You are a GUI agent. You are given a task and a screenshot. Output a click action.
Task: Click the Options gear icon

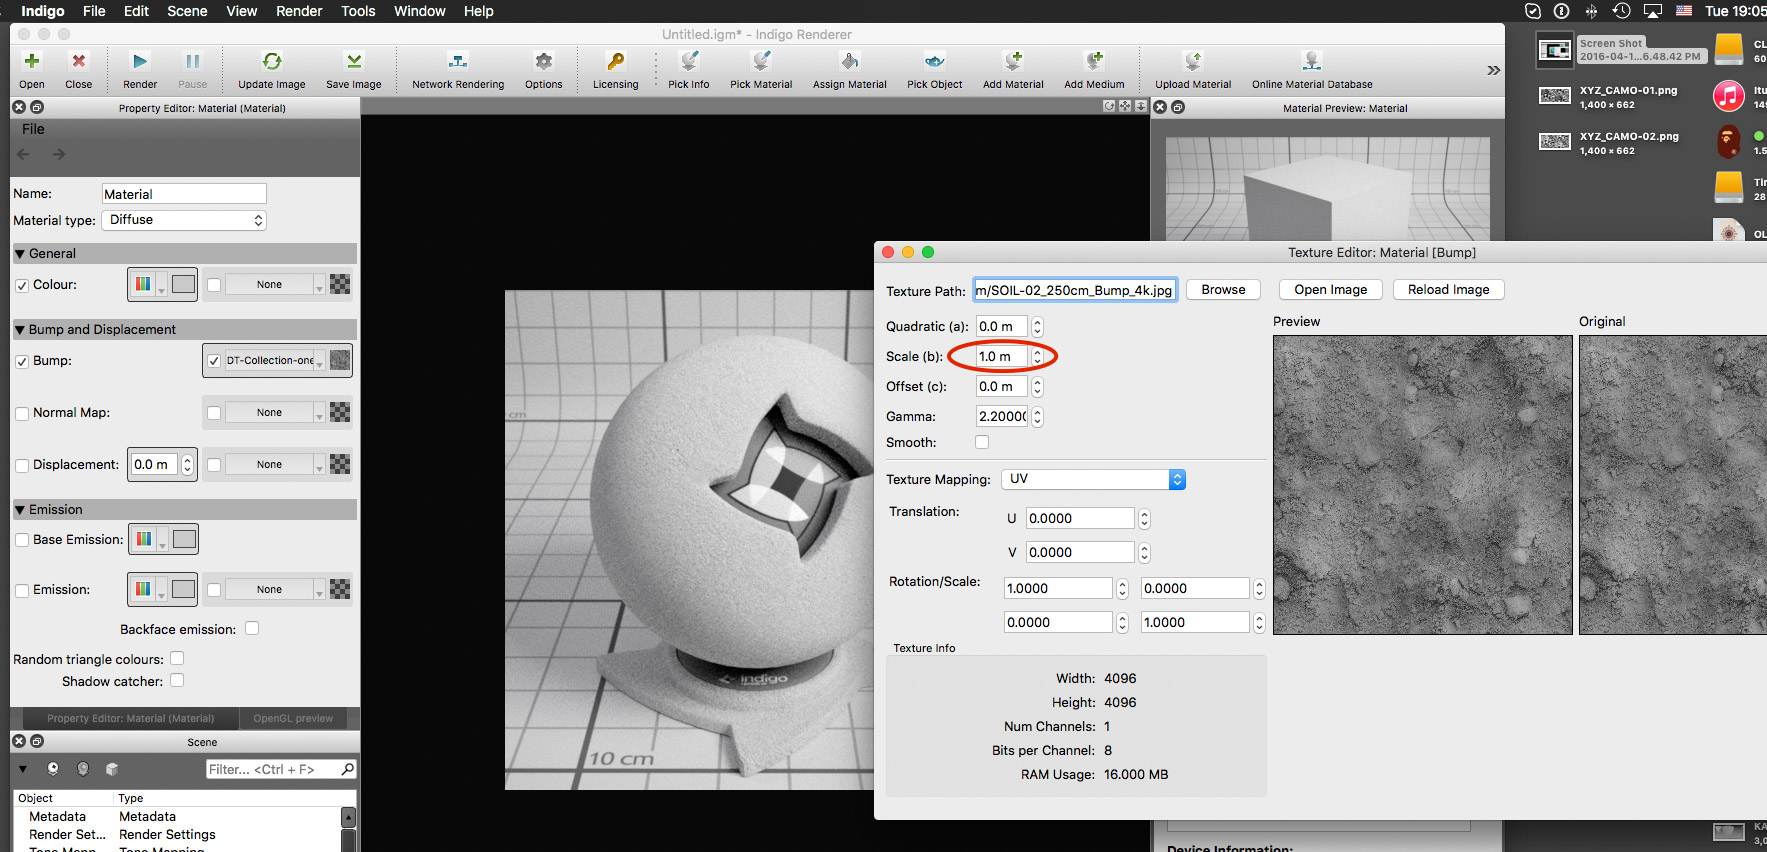pos(543,62)
